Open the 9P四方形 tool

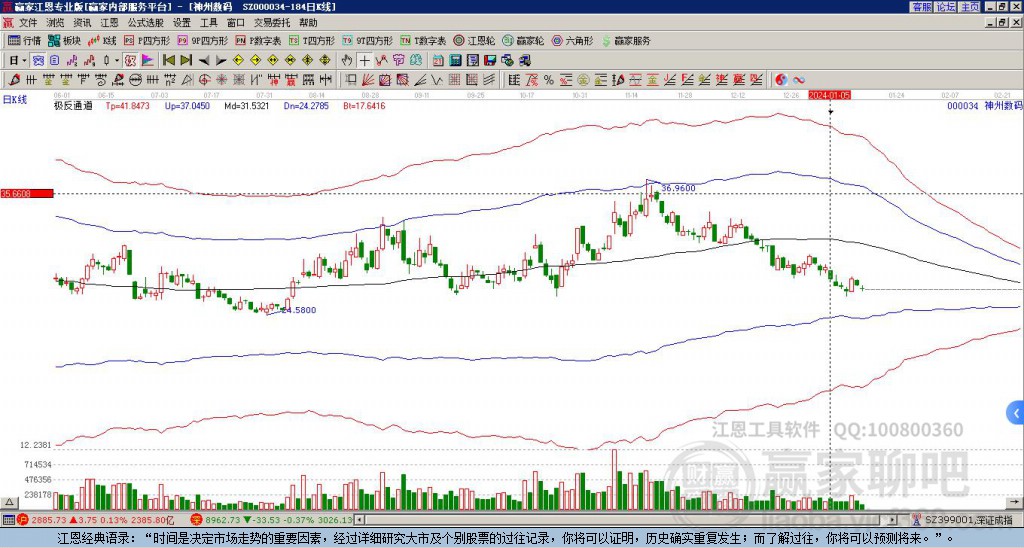point(202,40)
